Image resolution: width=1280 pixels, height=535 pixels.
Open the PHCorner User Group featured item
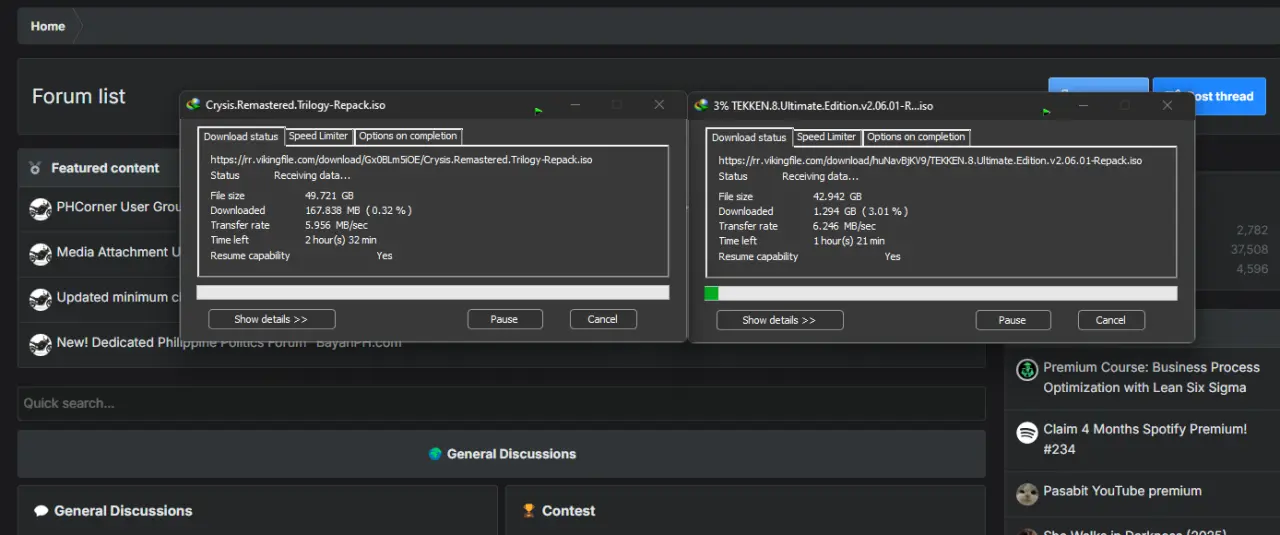118,207
